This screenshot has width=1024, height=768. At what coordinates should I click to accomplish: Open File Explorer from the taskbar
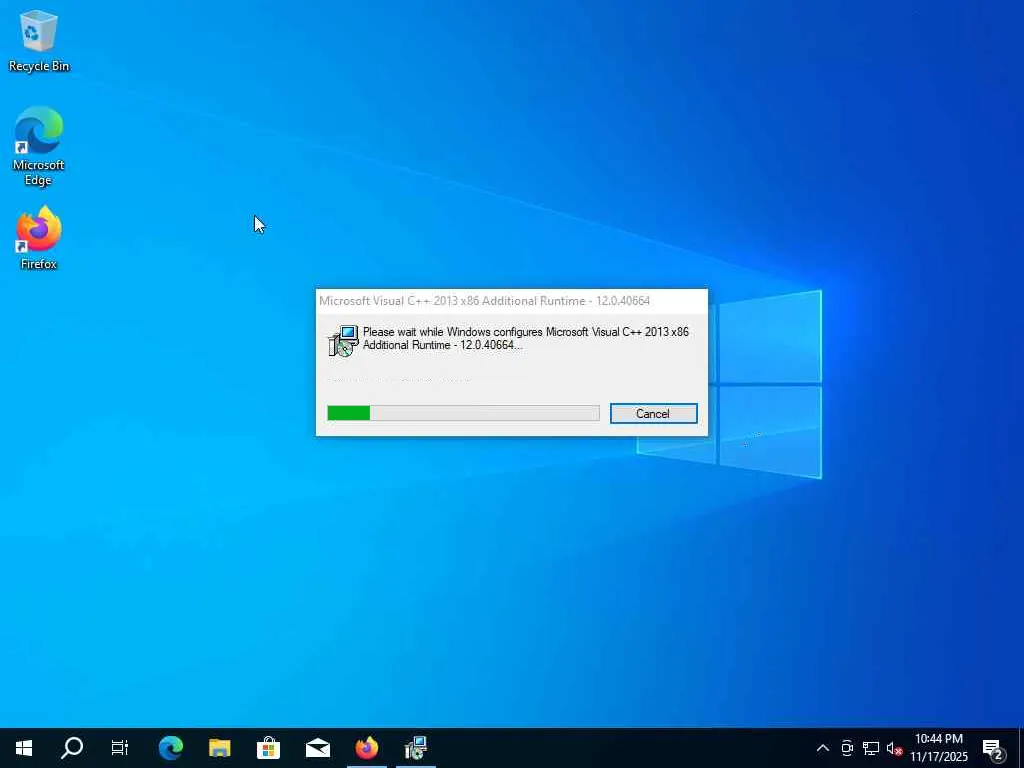coord(219,748)
